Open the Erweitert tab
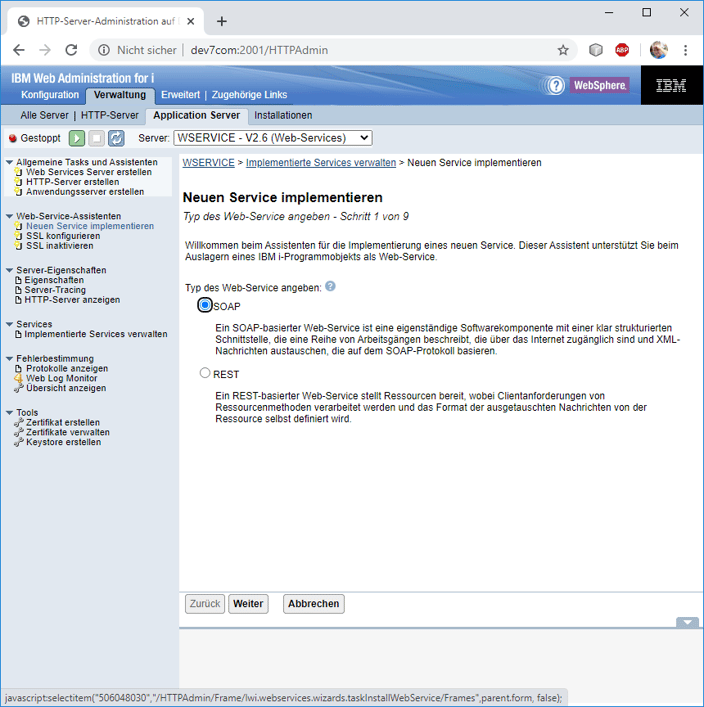Viewport: 704px width, 707px height. 180,95
